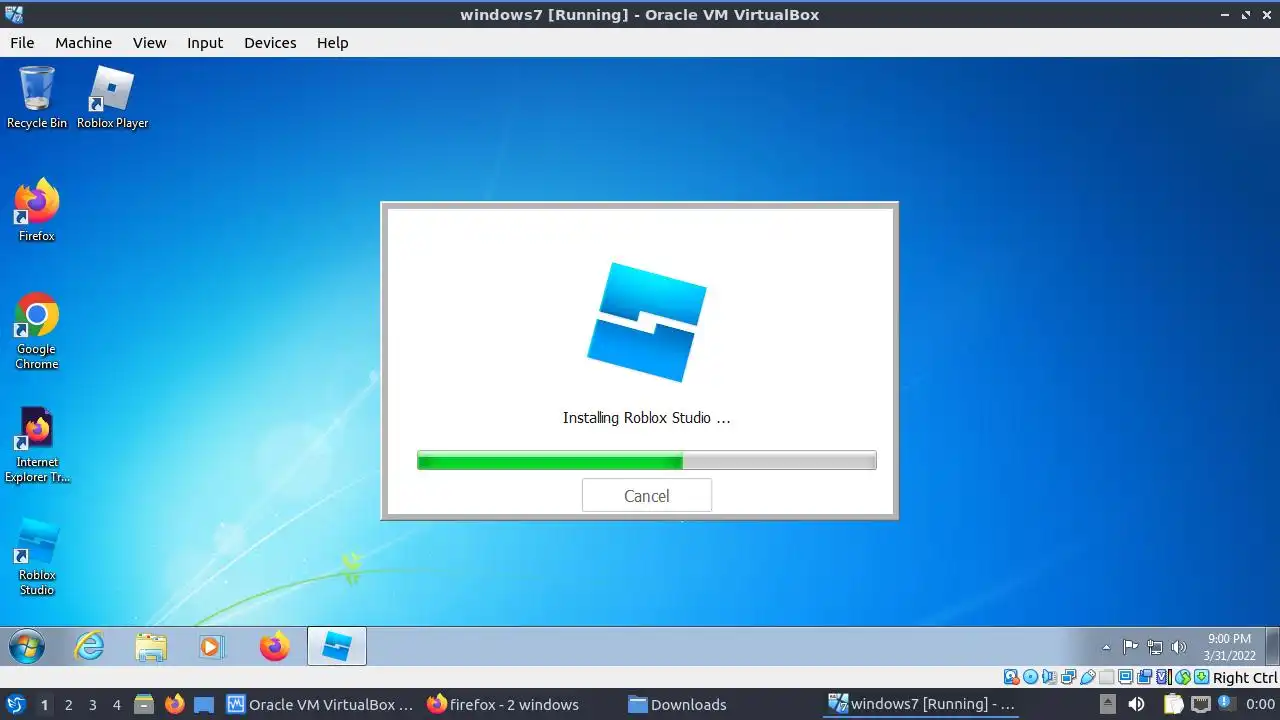Select Roblox Studio installer taskbar button
This screenshot has height=720, width=1280.
pos(337,646)
